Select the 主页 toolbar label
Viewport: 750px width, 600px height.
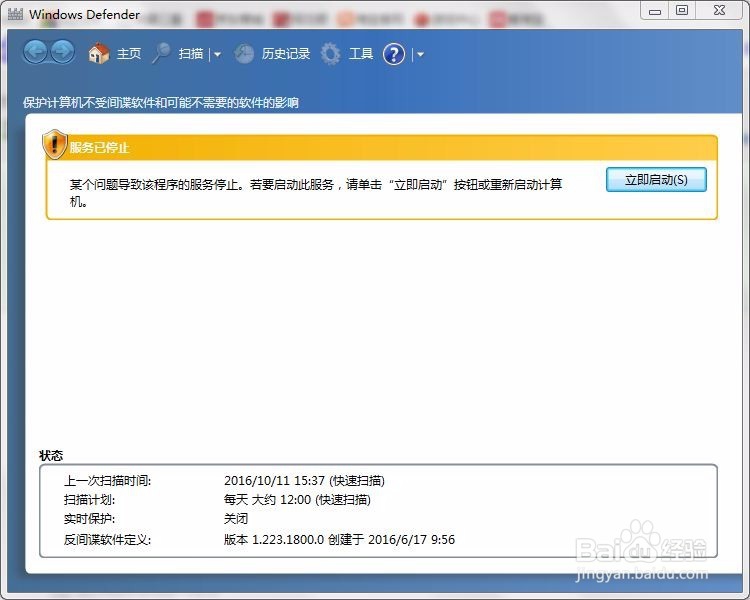click(129, 54)
